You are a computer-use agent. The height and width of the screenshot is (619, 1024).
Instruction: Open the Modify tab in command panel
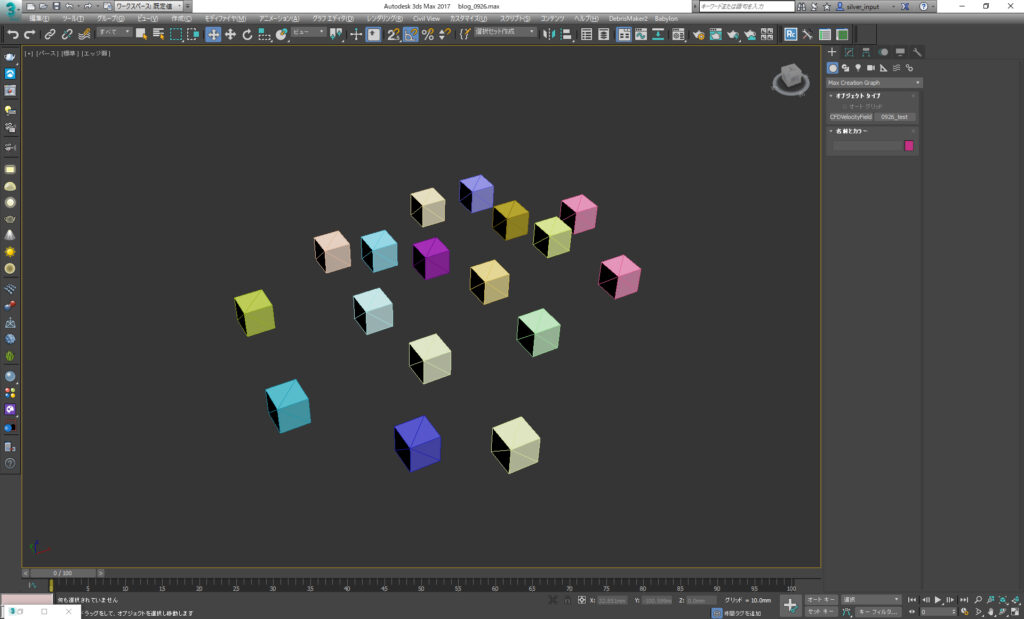tap(848, 52)
